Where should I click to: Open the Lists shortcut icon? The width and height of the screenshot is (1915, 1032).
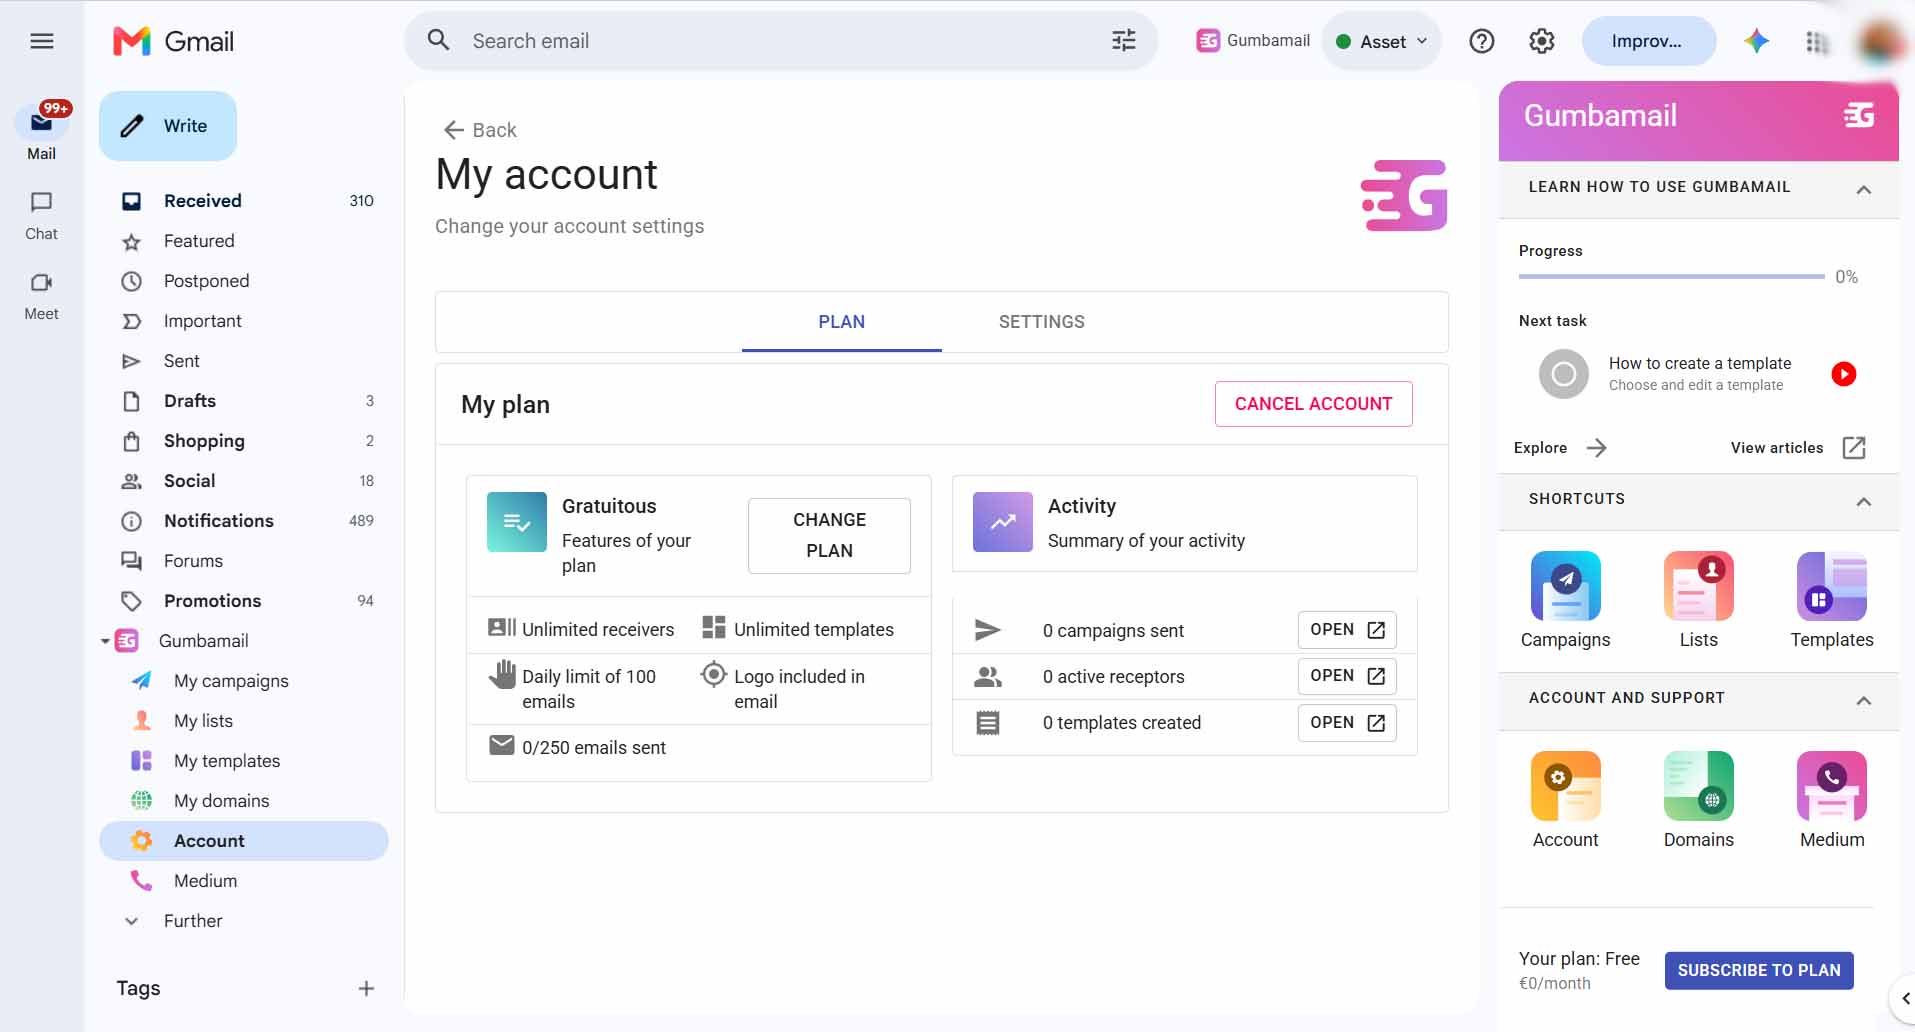click(1698, 586)
